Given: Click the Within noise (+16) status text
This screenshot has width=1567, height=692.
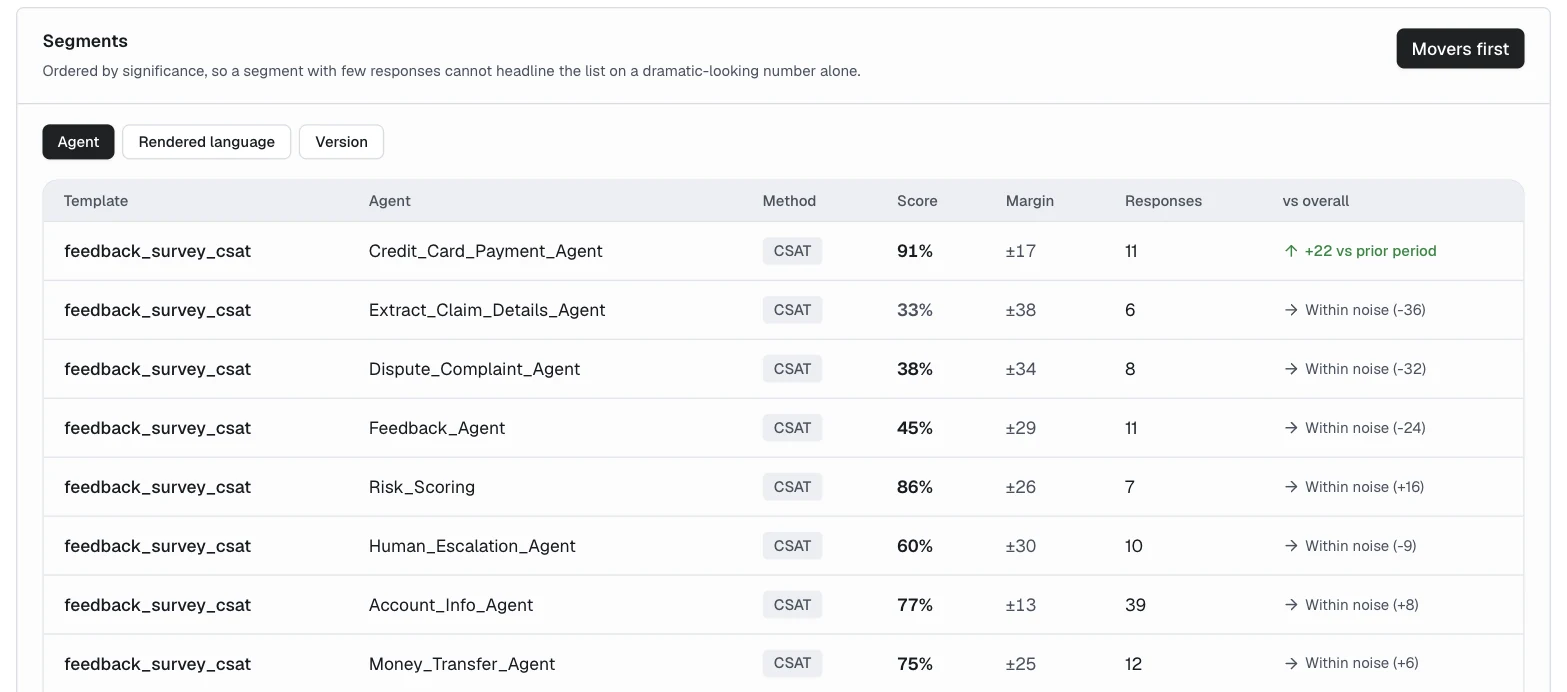Looking at the screenshot, I should 1365,487.
